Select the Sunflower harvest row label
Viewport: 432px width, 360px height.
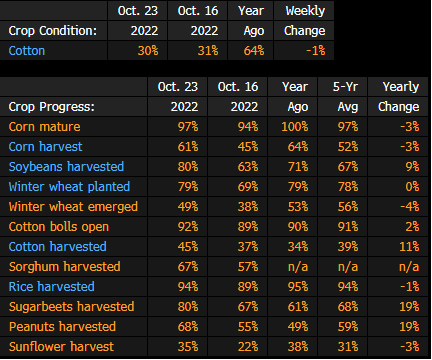tap(61, 347)
